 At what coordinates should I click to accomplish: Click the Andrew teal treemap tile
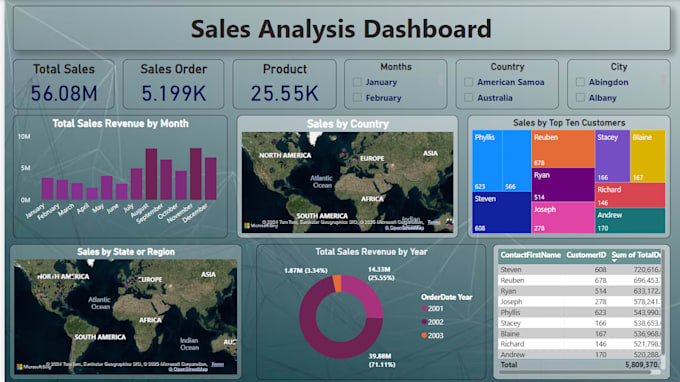click(630, 221)
